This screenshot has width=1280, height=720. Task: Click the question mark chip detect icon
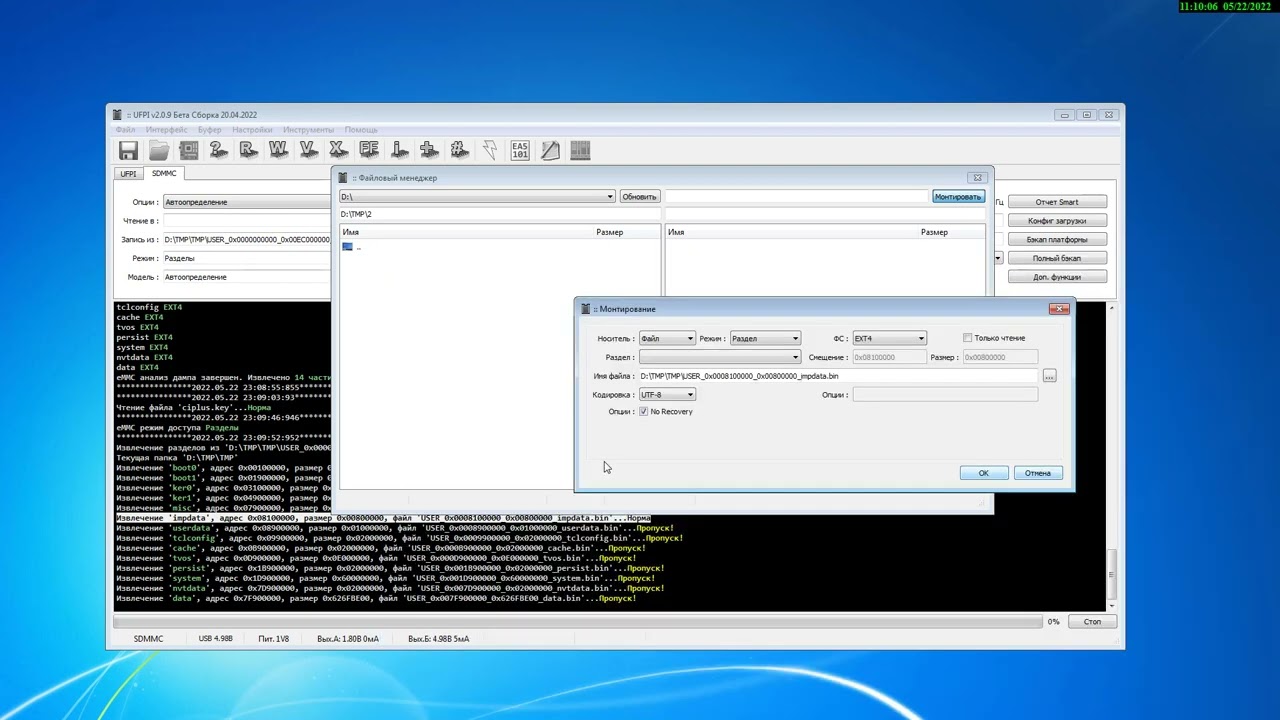click(218, 150)
